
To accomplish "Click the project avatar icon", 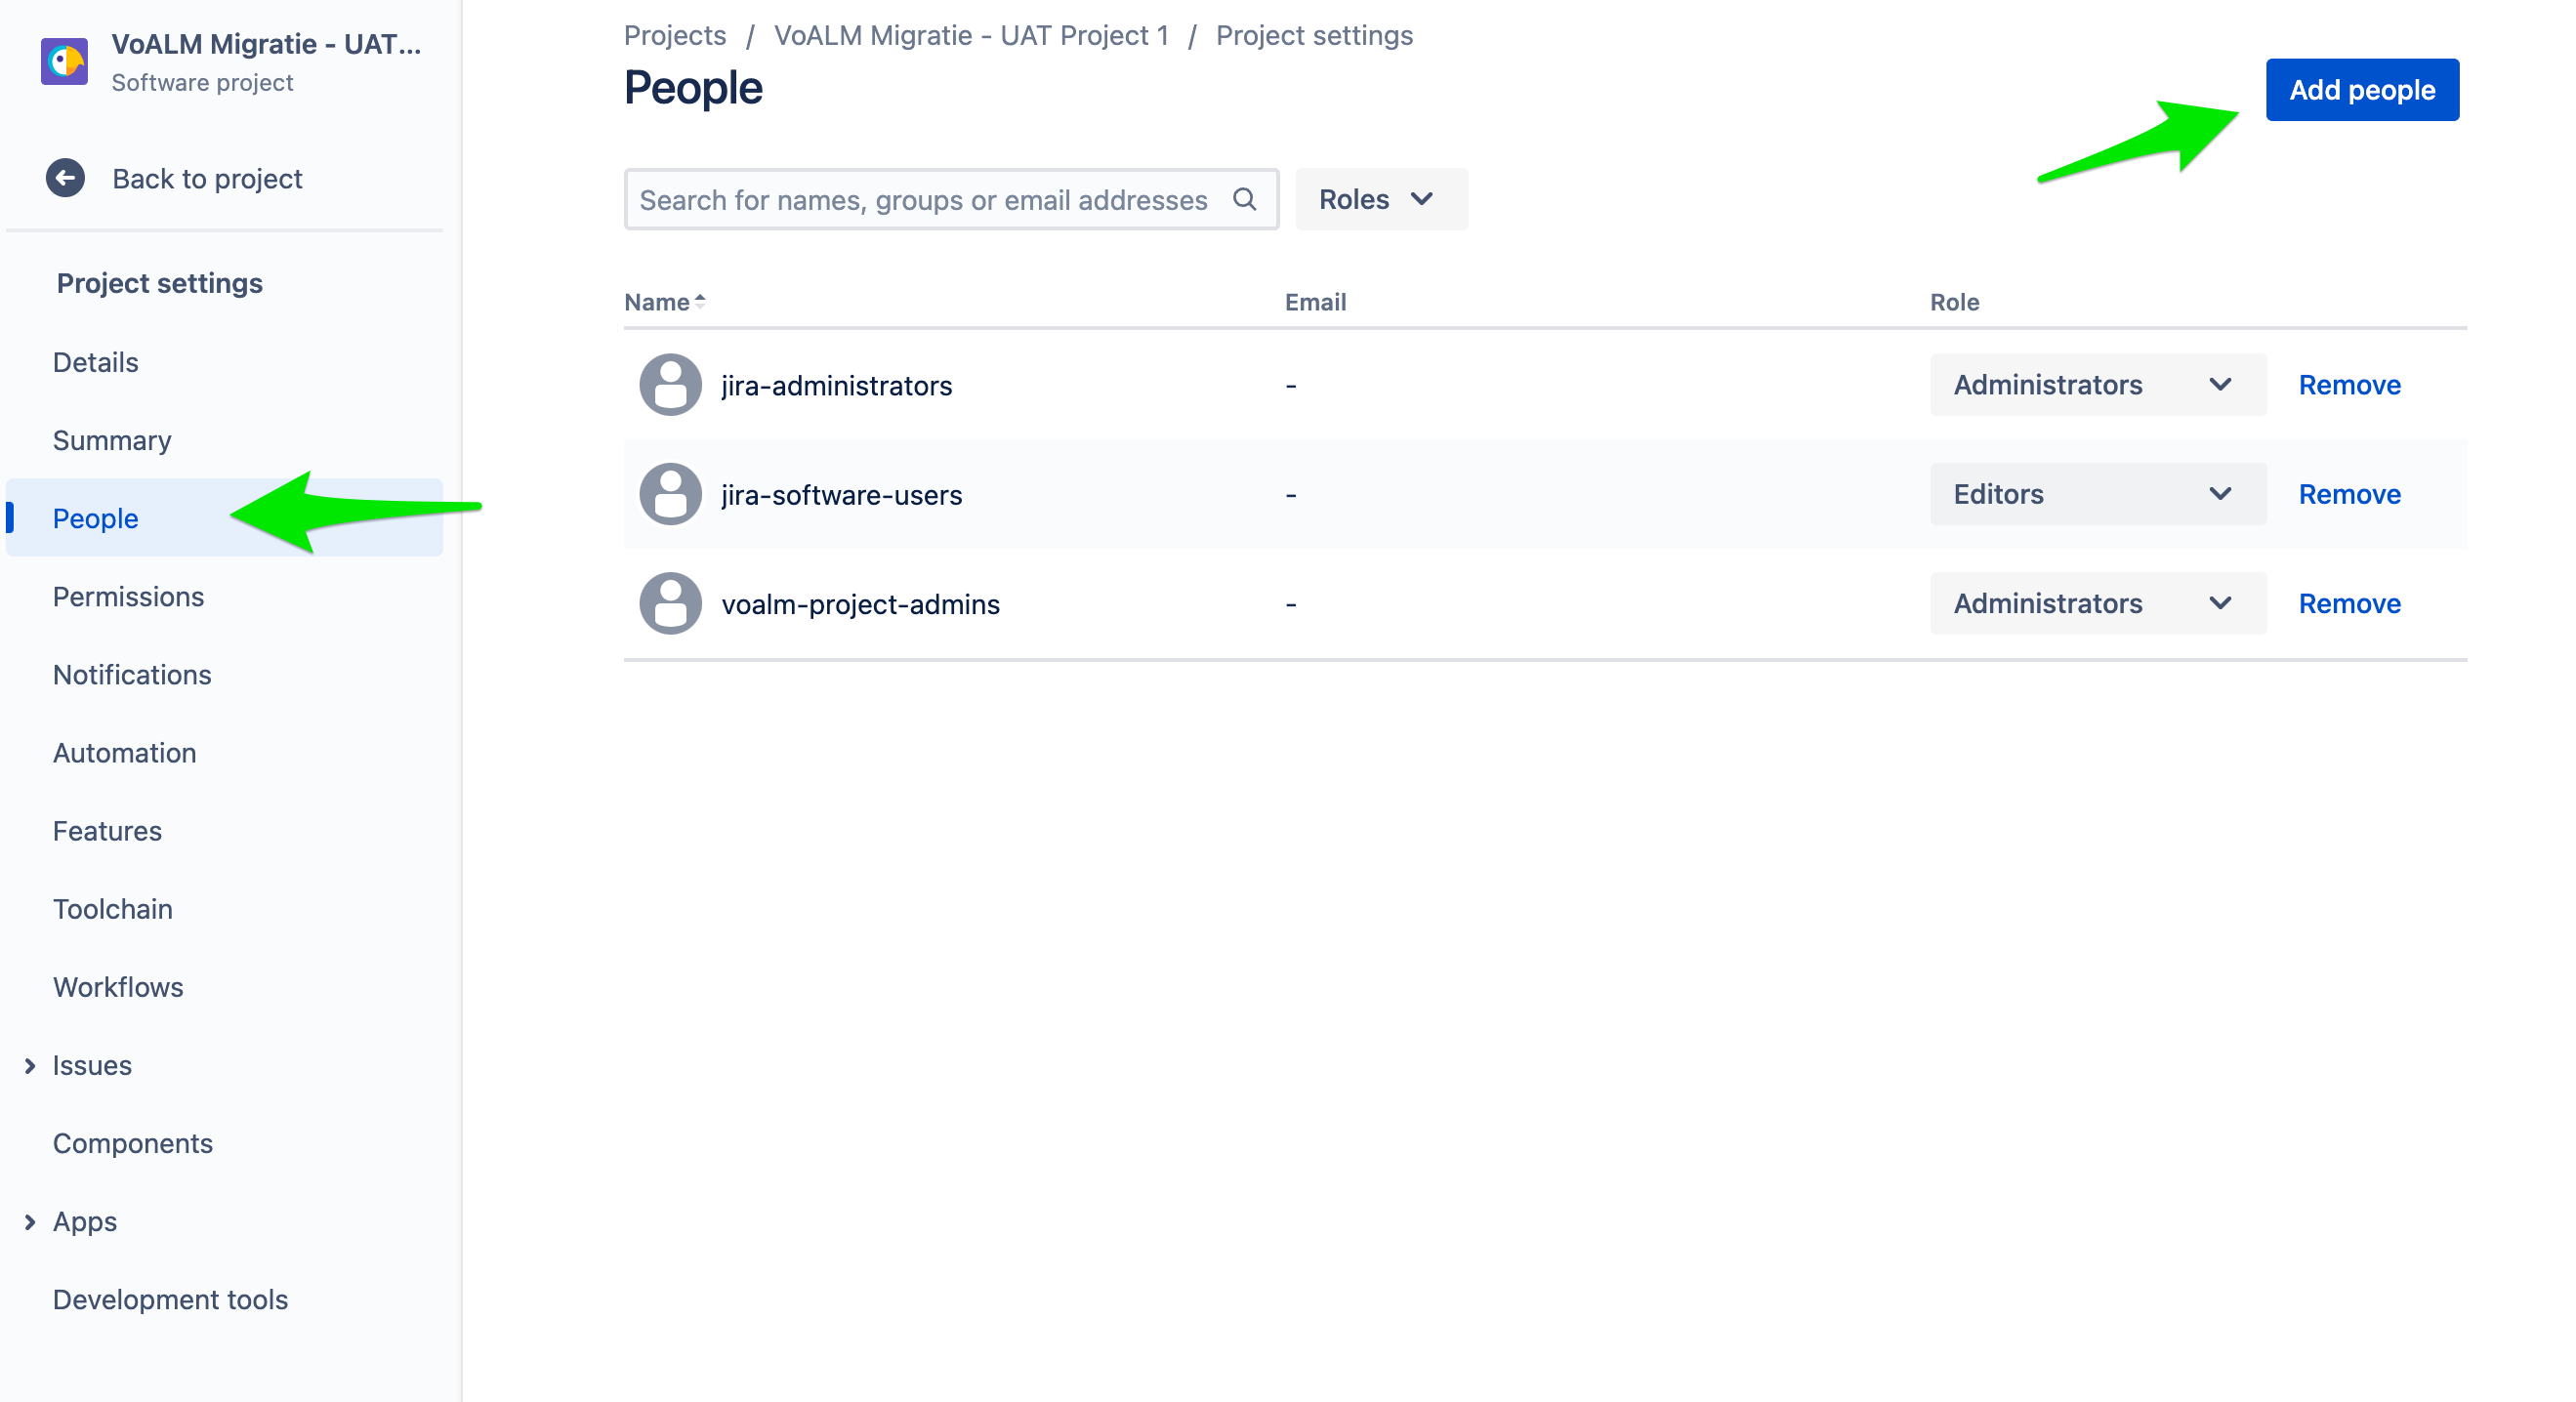I will (x=64, y=62).
